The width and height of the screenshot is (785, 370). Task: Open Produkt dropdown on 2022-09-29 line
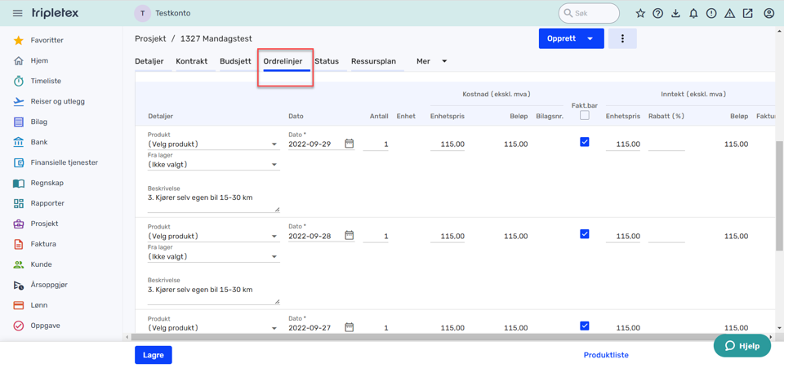point(213,144)
